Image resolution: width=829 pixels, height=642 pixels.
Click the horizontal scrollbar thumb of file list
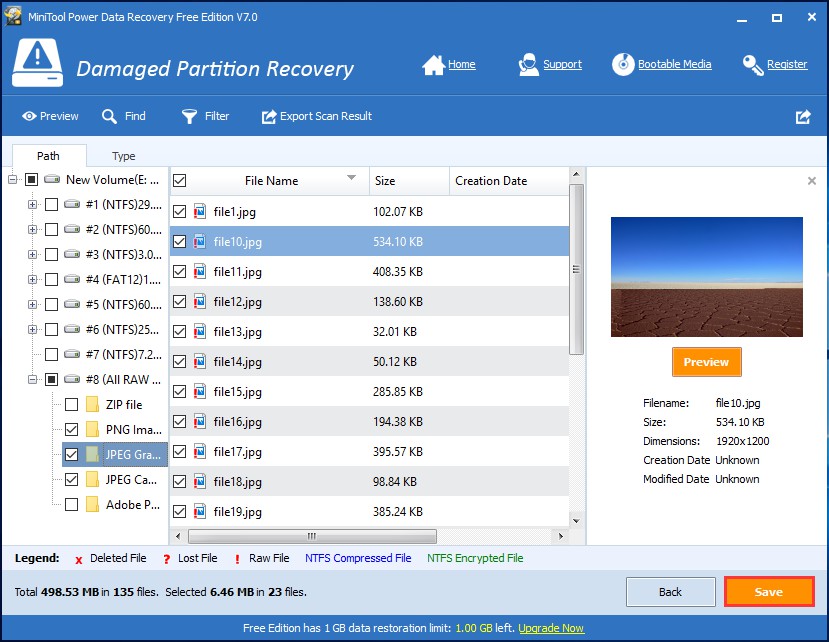312,536
